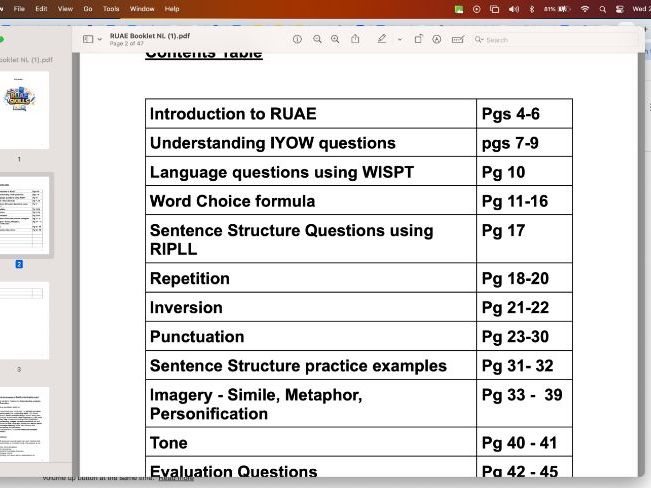This screenshot has width=651, height=488.
Task: Click 'Introduction to RUAE' table cell
Action: click(x=311, y=114)
